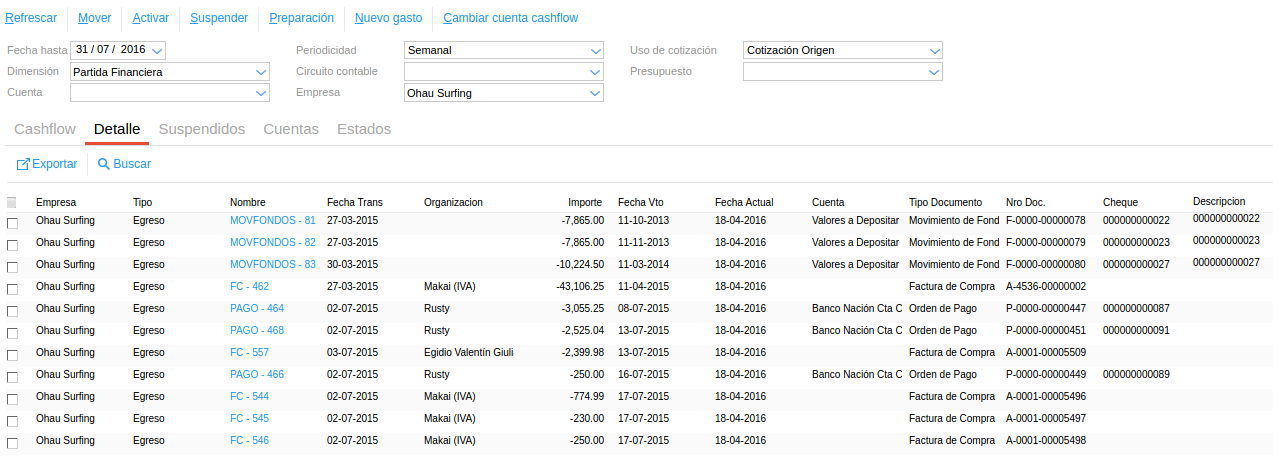The width and height of the screenshot is (1273, 457).
Task: Open the FC - 557 invoice link
Action: (249, 353)
